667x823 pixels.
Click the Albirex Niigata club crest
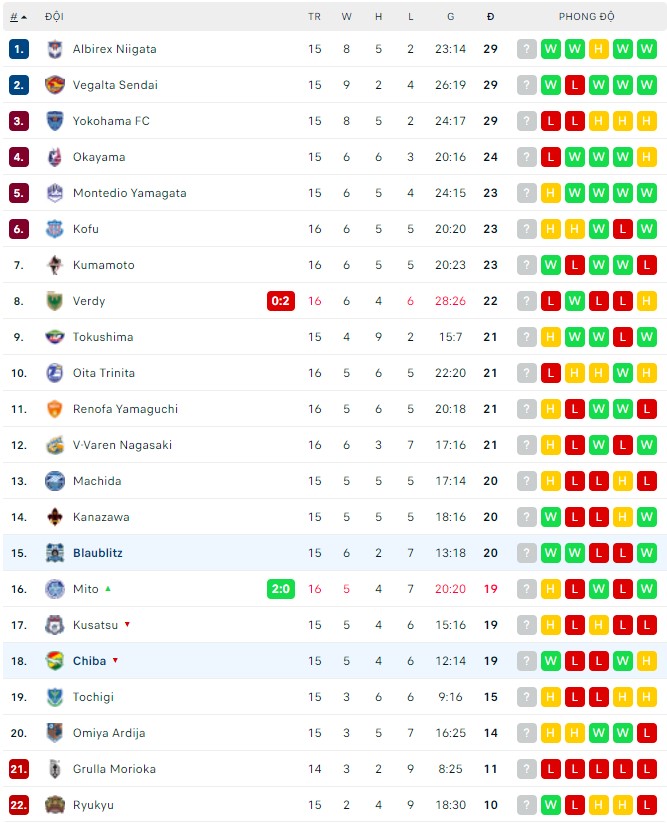[53, 48]
